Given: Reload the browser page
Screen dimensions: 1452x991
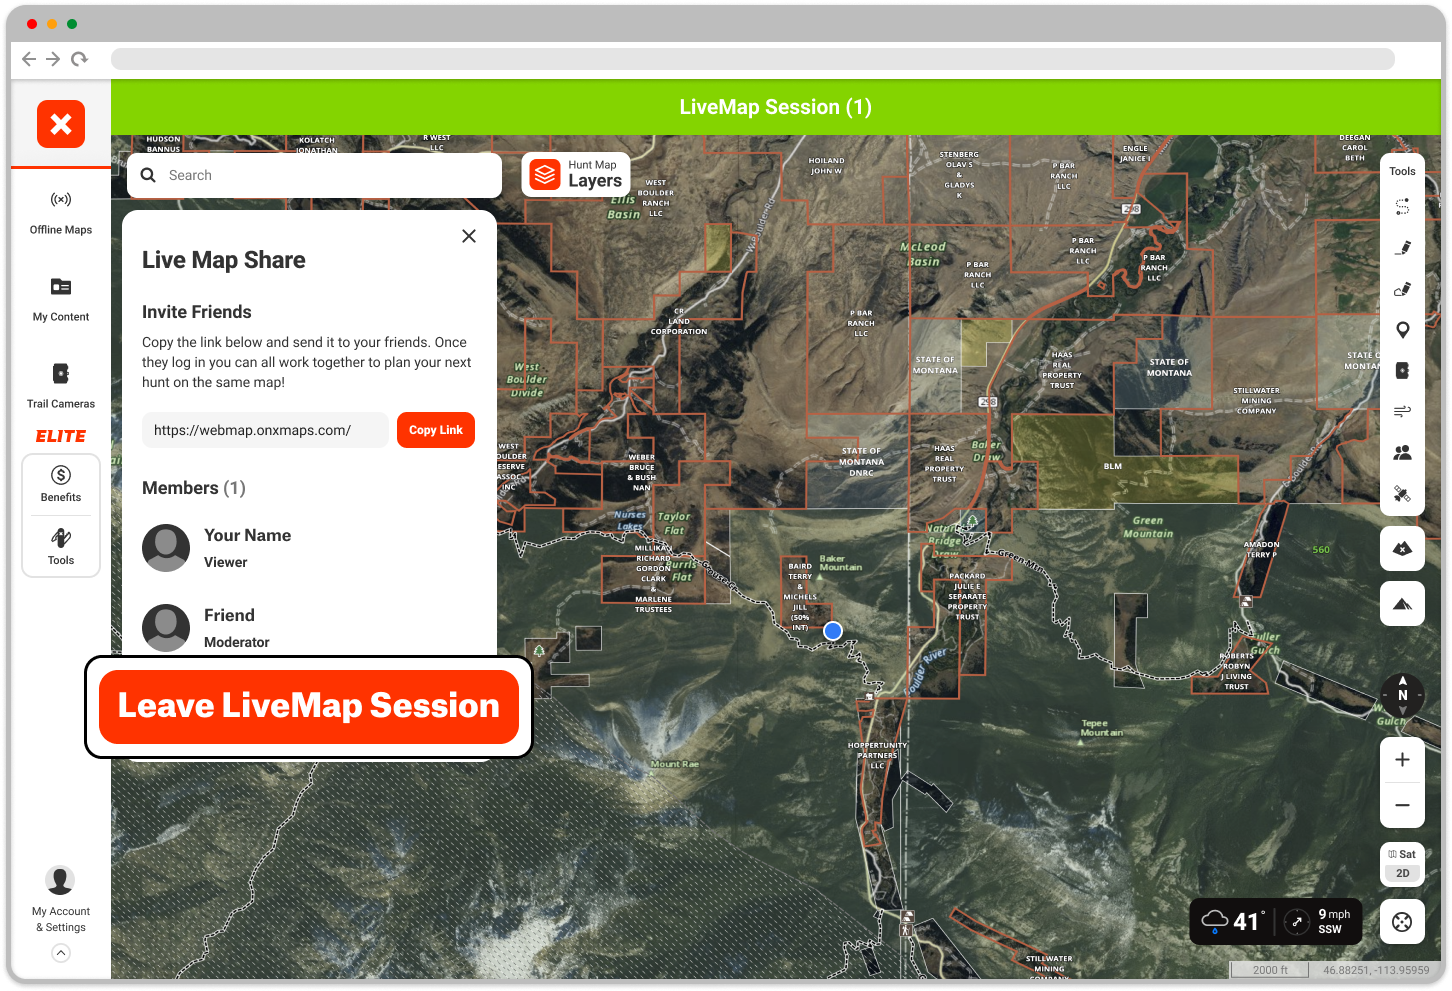Looking at the screenshot, I should [79, 59].
